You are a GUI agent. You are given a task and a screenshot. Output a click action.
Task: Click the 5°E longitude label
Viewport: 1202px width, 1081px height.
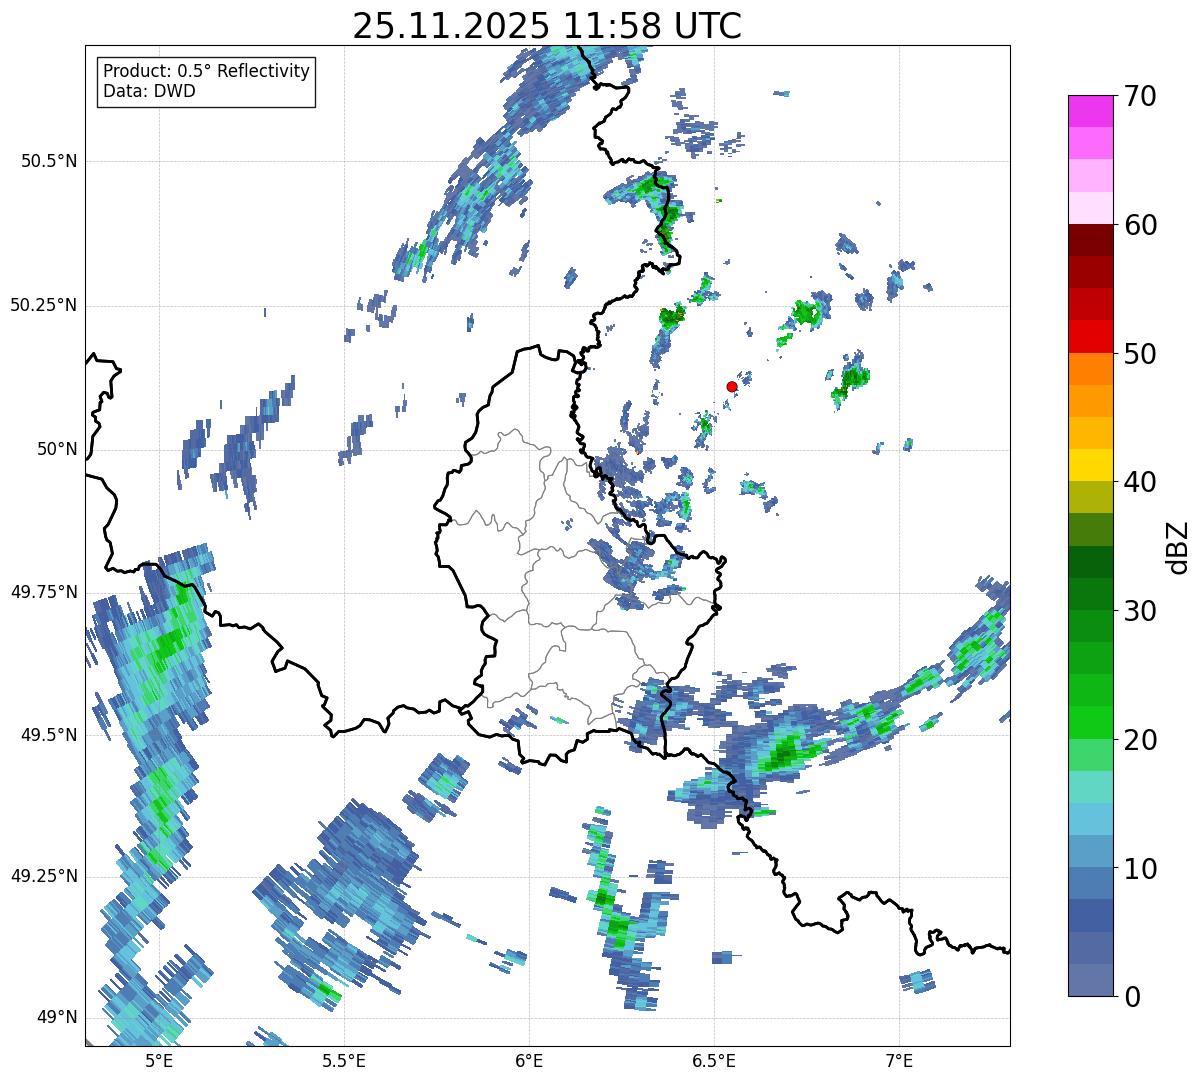[158, 1061]
